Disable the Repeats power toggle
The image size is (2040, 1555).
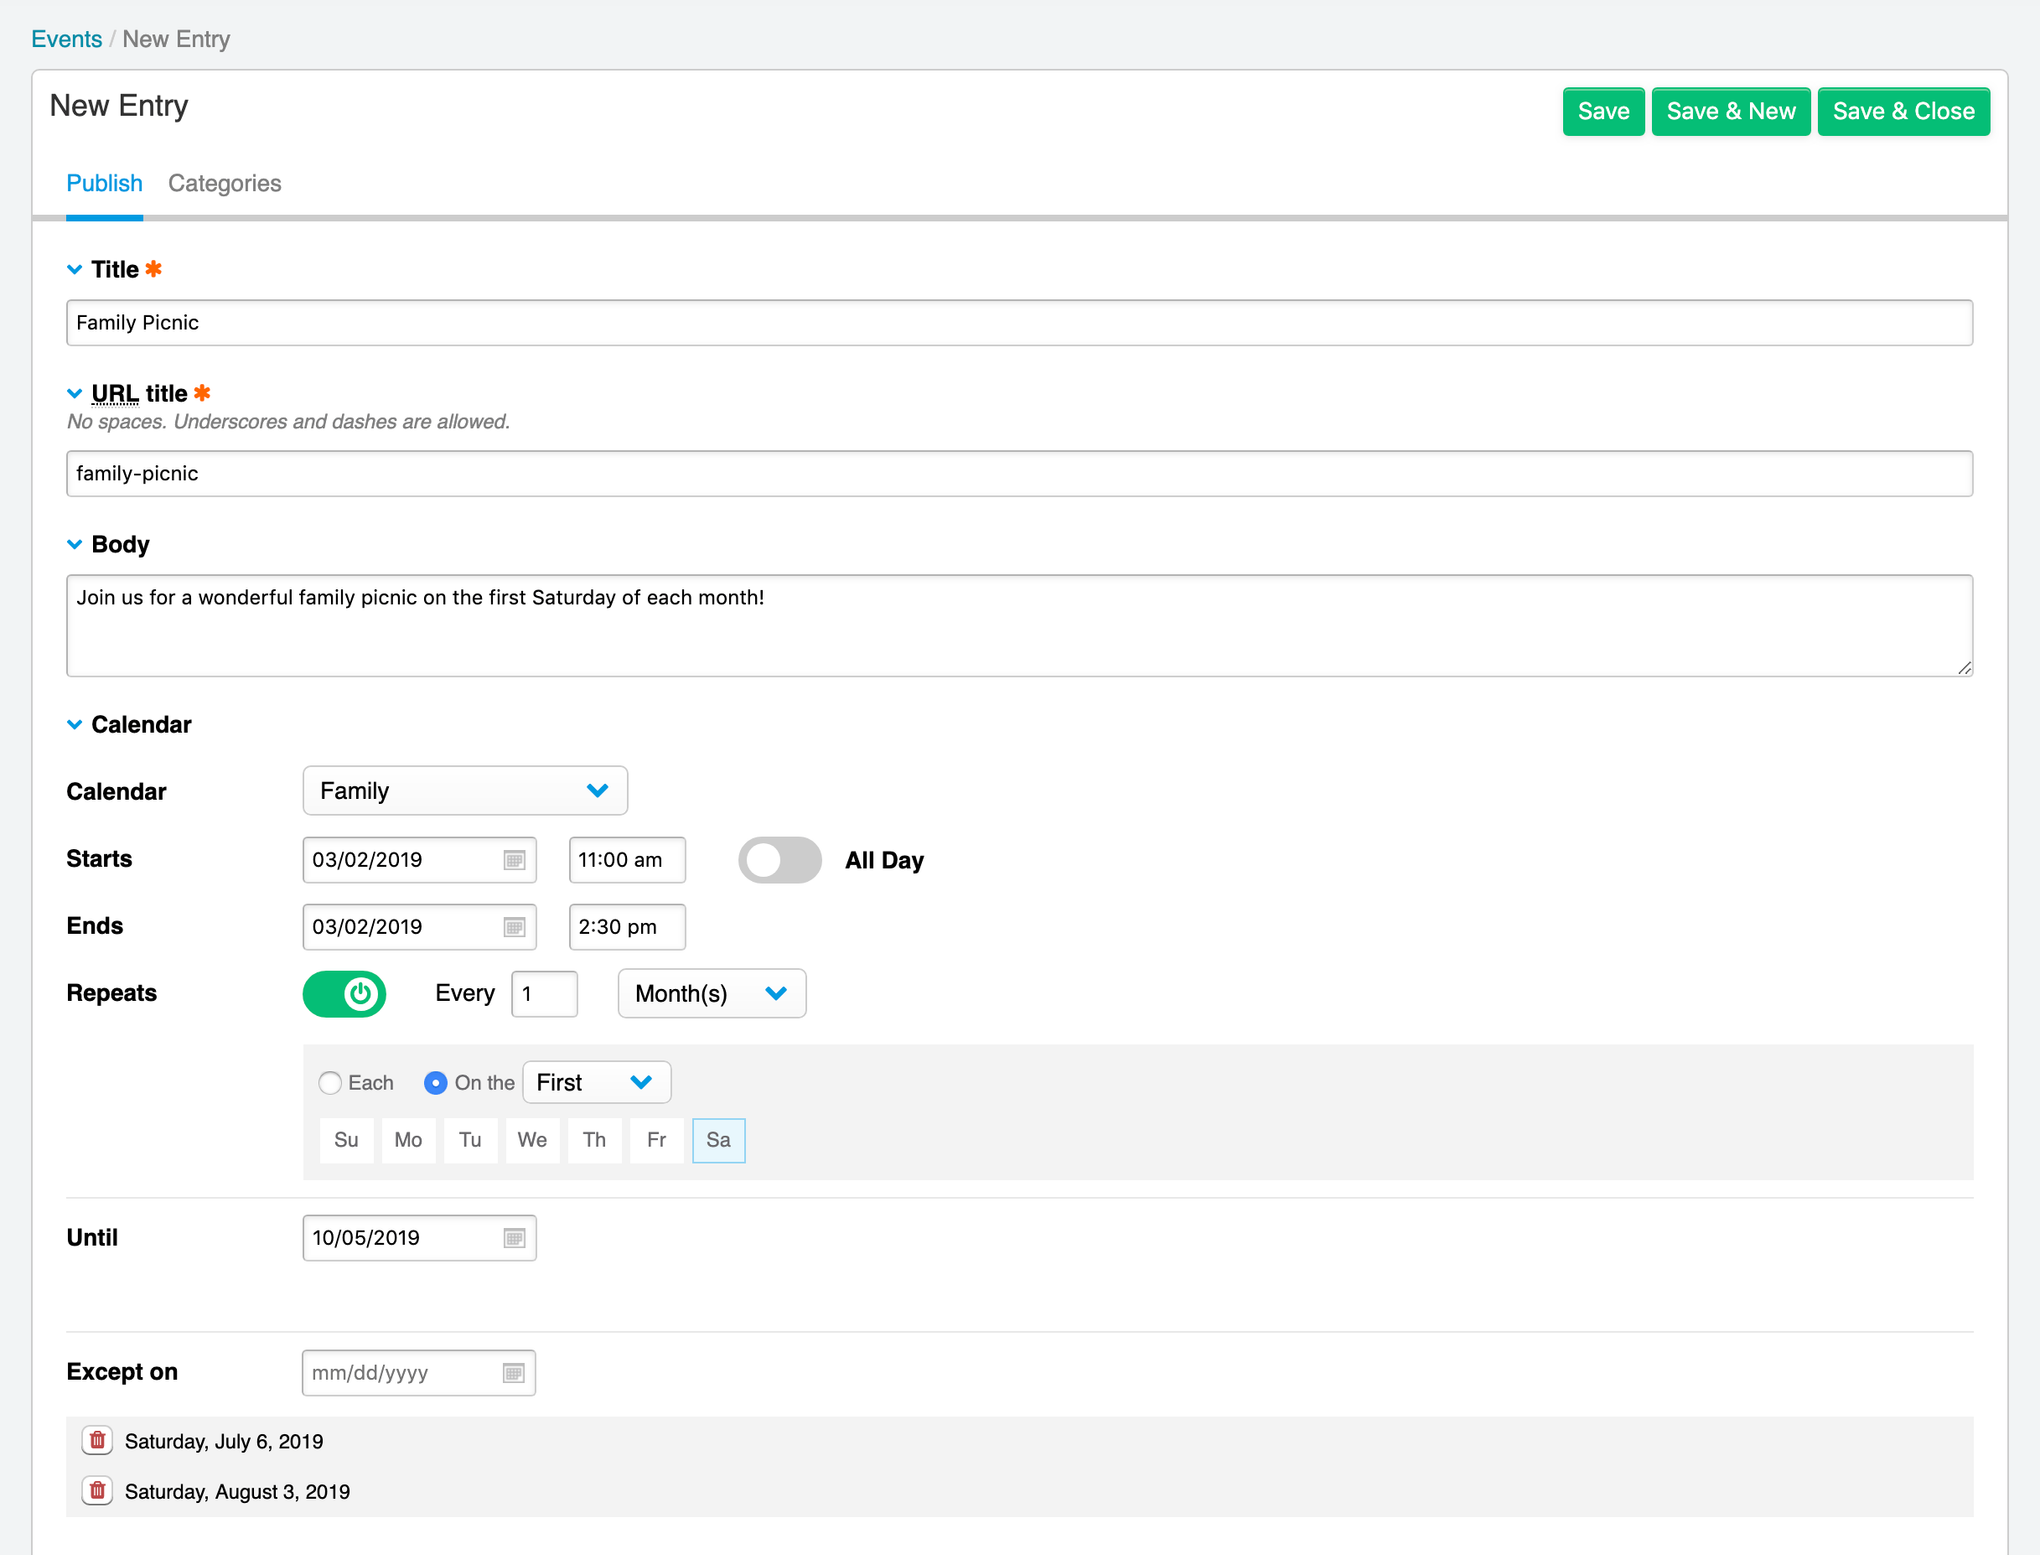tap(344, 993)
